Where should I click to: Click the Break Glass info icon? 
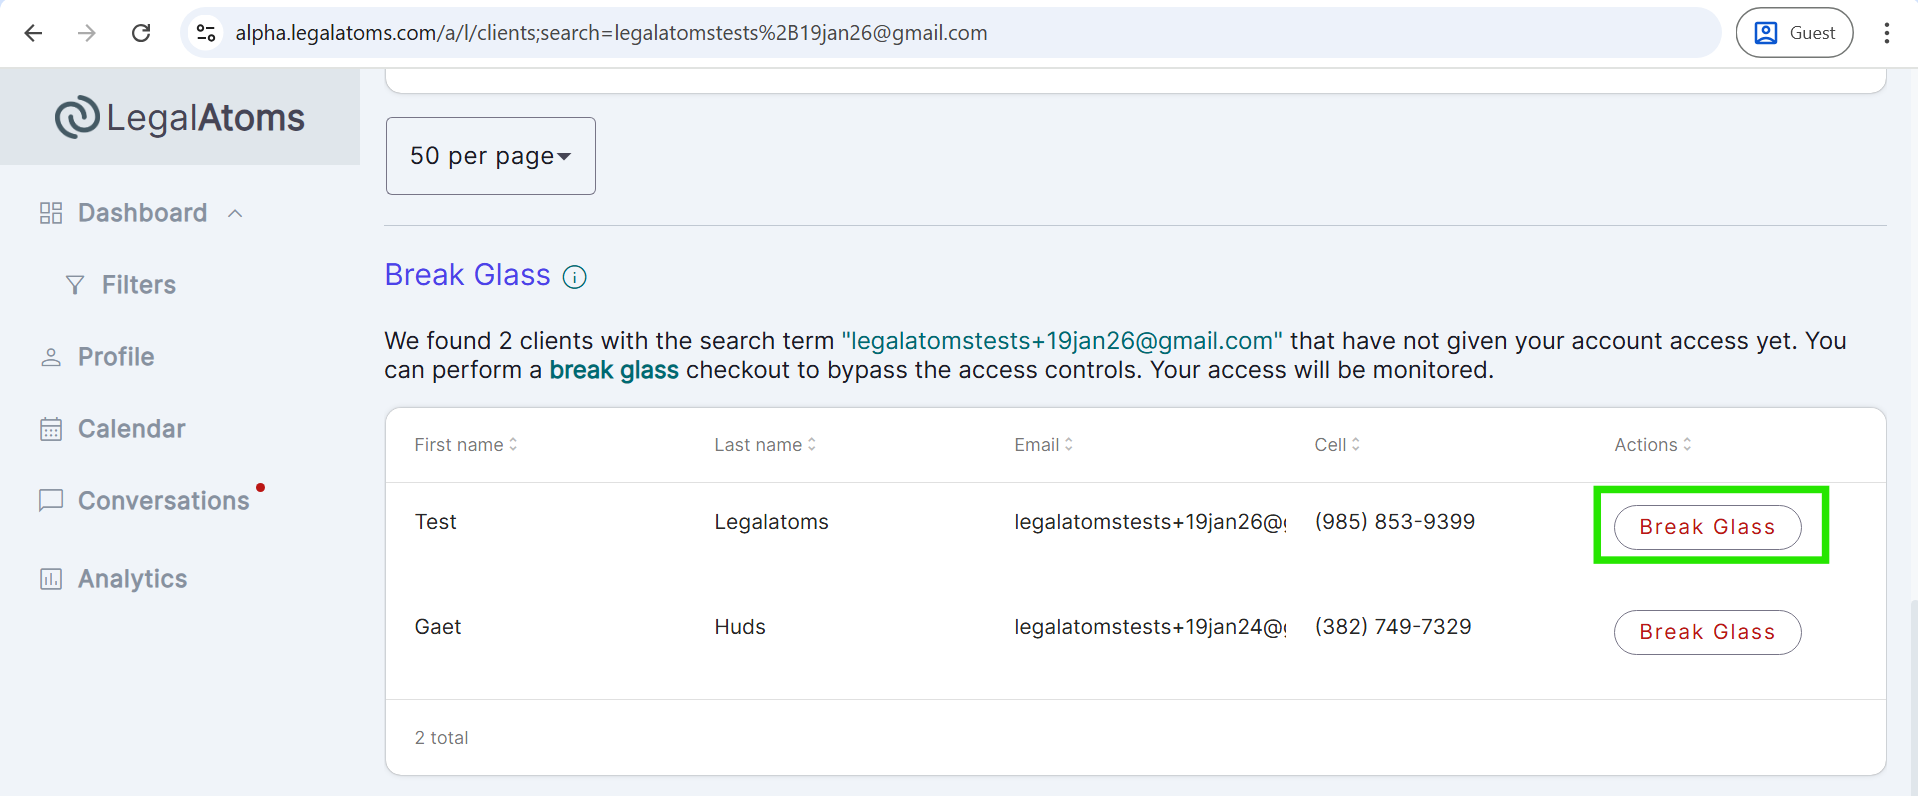[575, 277]
